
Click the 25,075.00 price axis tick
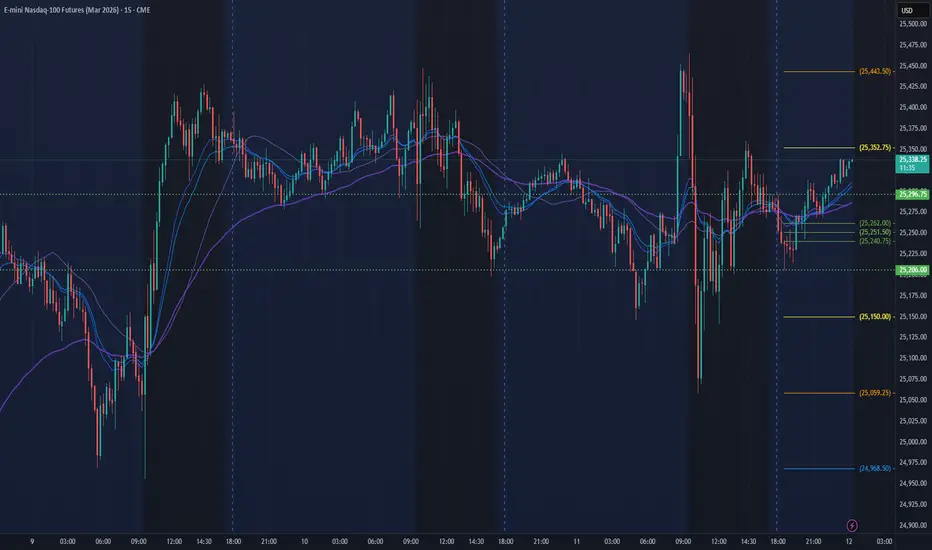[x=913, y=379]
